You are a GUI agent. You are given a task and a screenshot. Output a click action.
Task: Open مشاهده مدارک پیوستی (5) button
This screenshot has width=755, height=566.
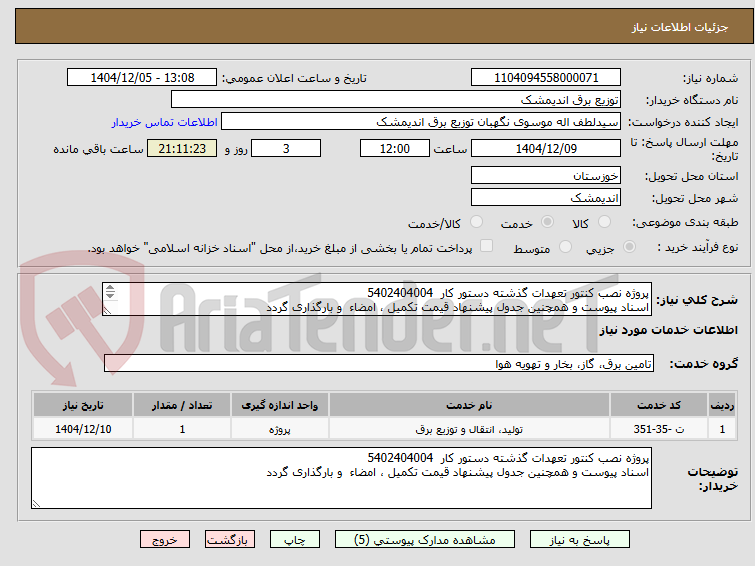(425, 540)
